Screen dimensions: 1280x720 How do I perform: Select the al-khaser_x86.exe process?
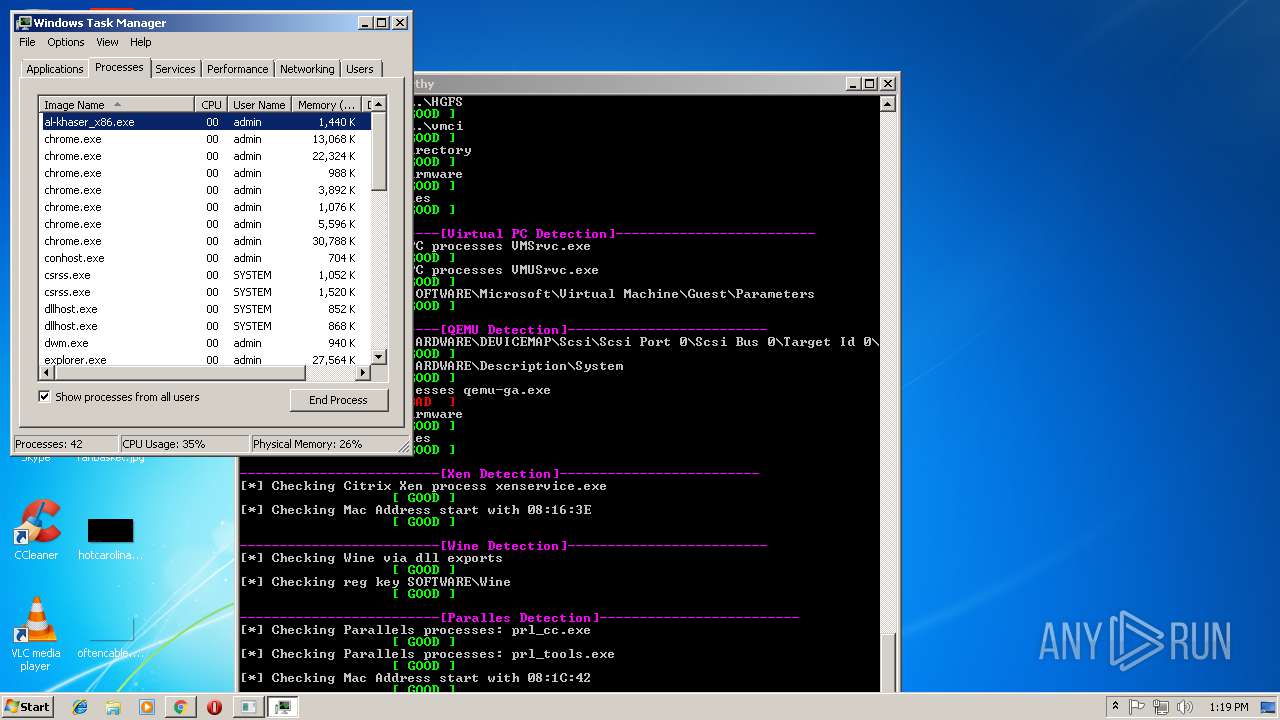[x=206, y=122]
